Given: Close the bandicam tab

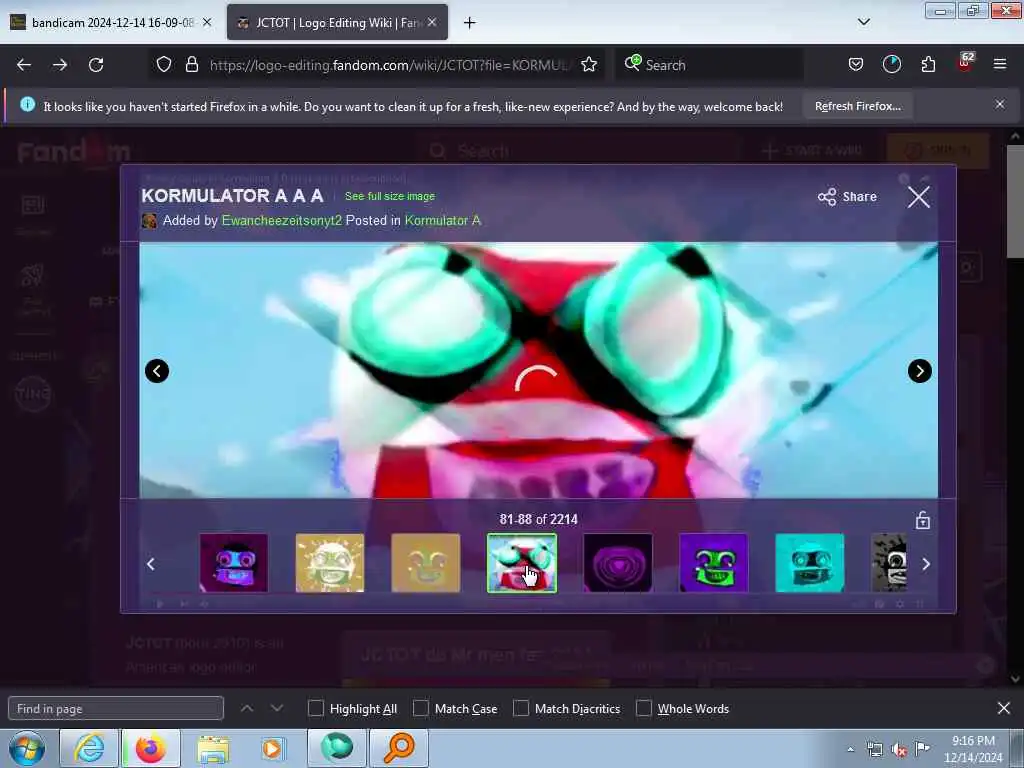Looking at the screenshot, I should (x=207, y=22).
